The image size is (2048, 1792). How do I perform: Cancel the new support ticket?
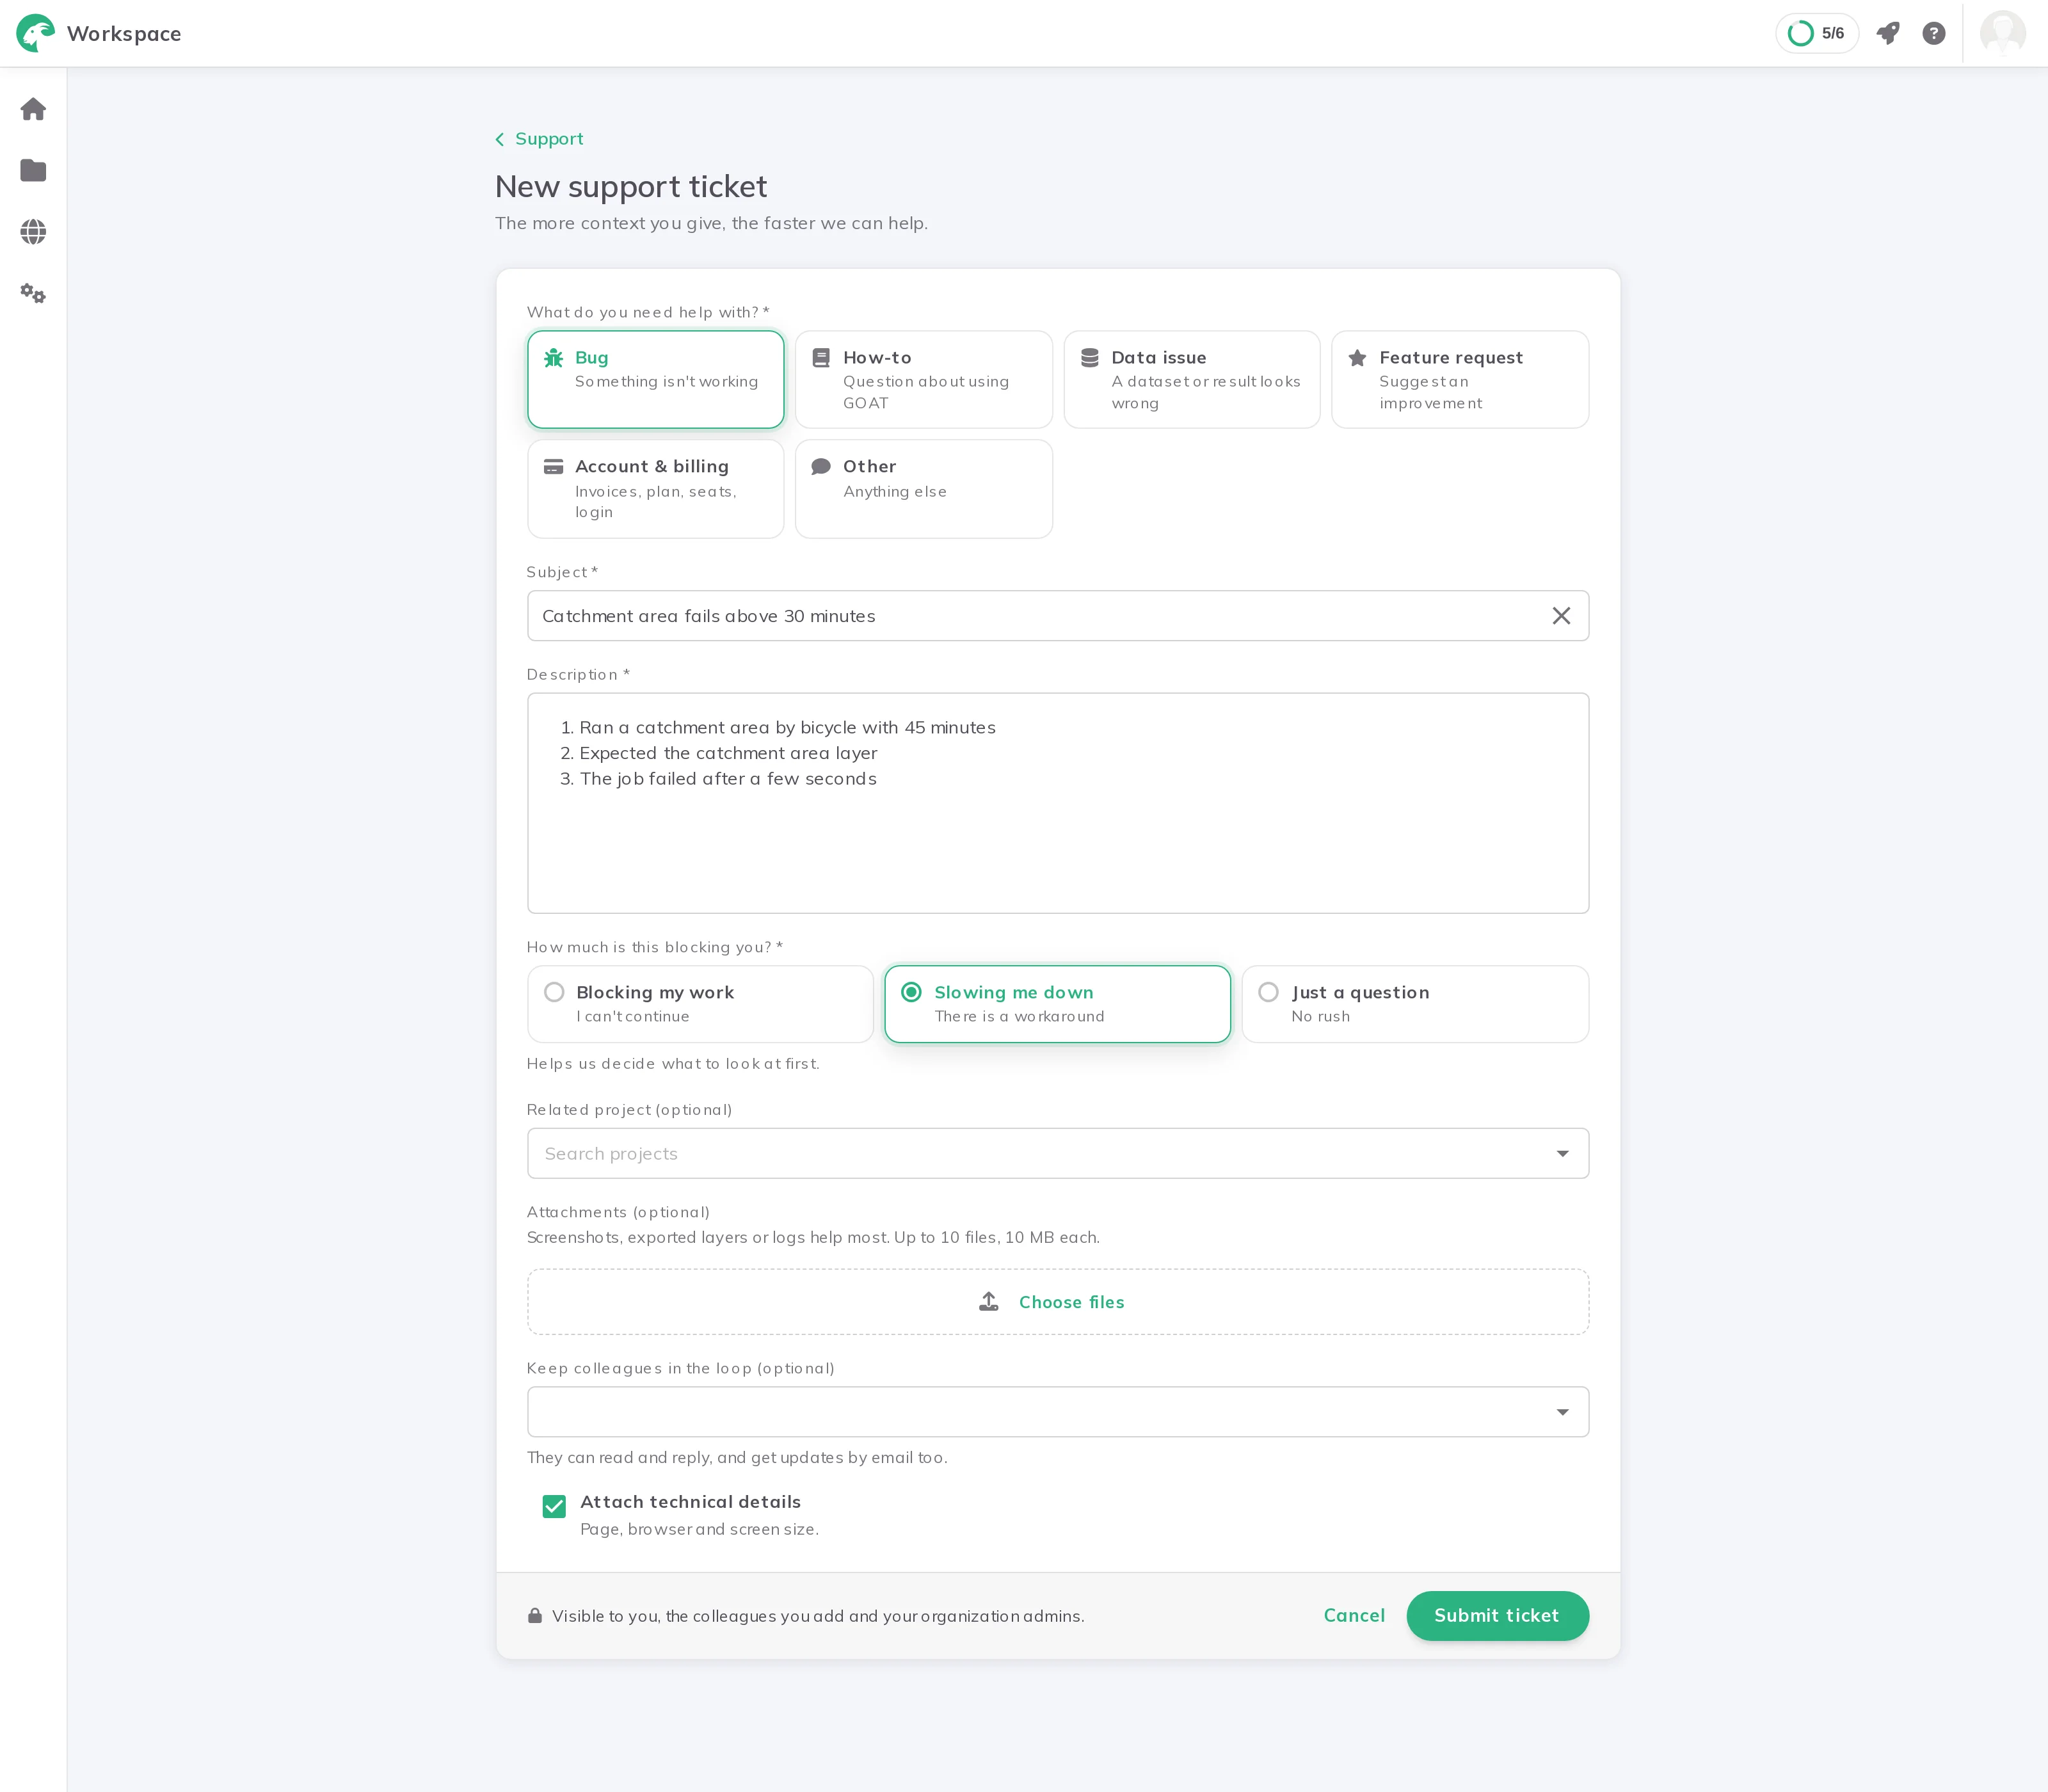click(1354, 1615)
